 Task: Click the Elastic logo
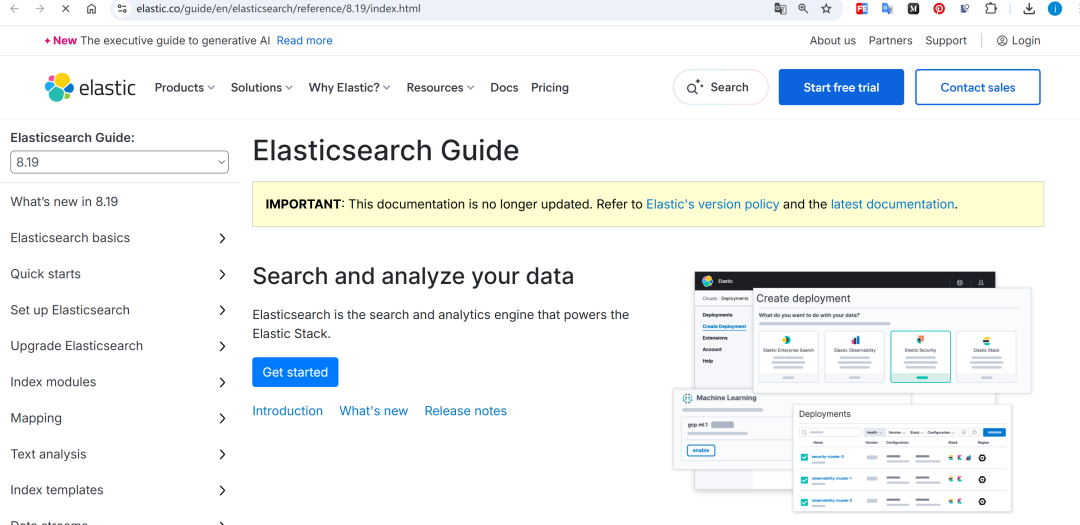point(90,88)
